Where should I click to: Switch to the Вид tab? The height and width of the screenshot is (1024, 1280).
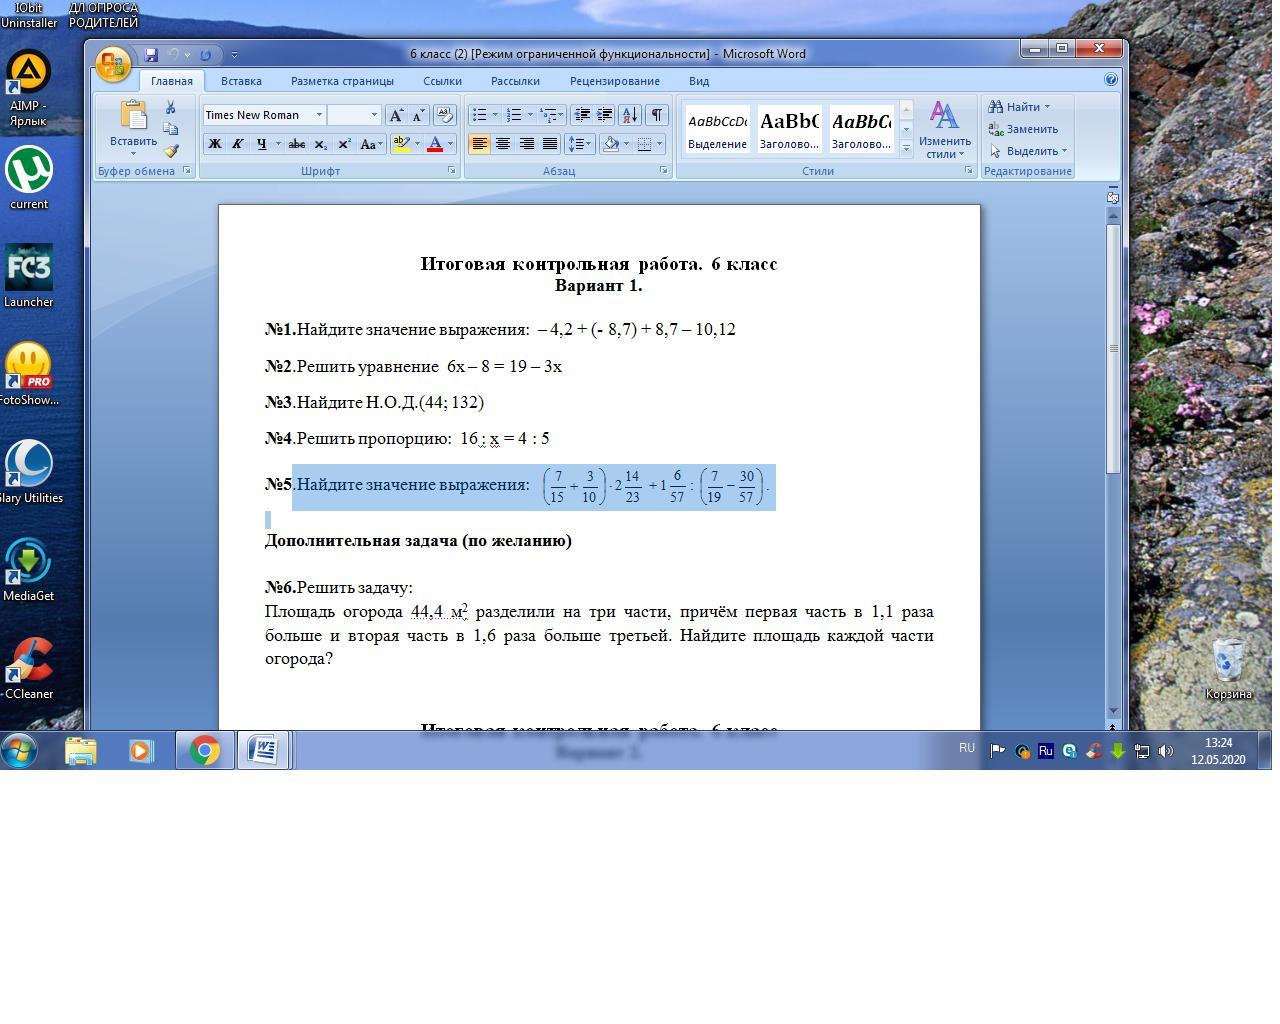click(x=699, y=81)
